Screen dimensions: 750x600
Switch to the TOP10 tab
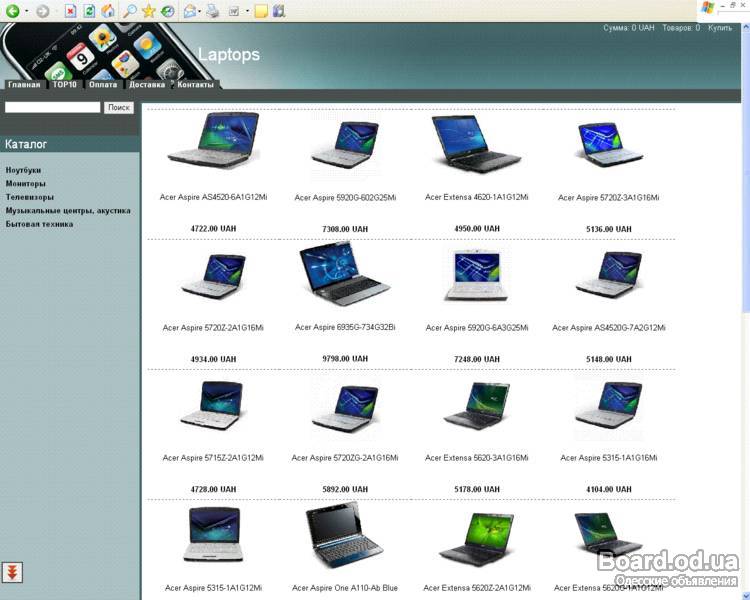pos(64,85)
